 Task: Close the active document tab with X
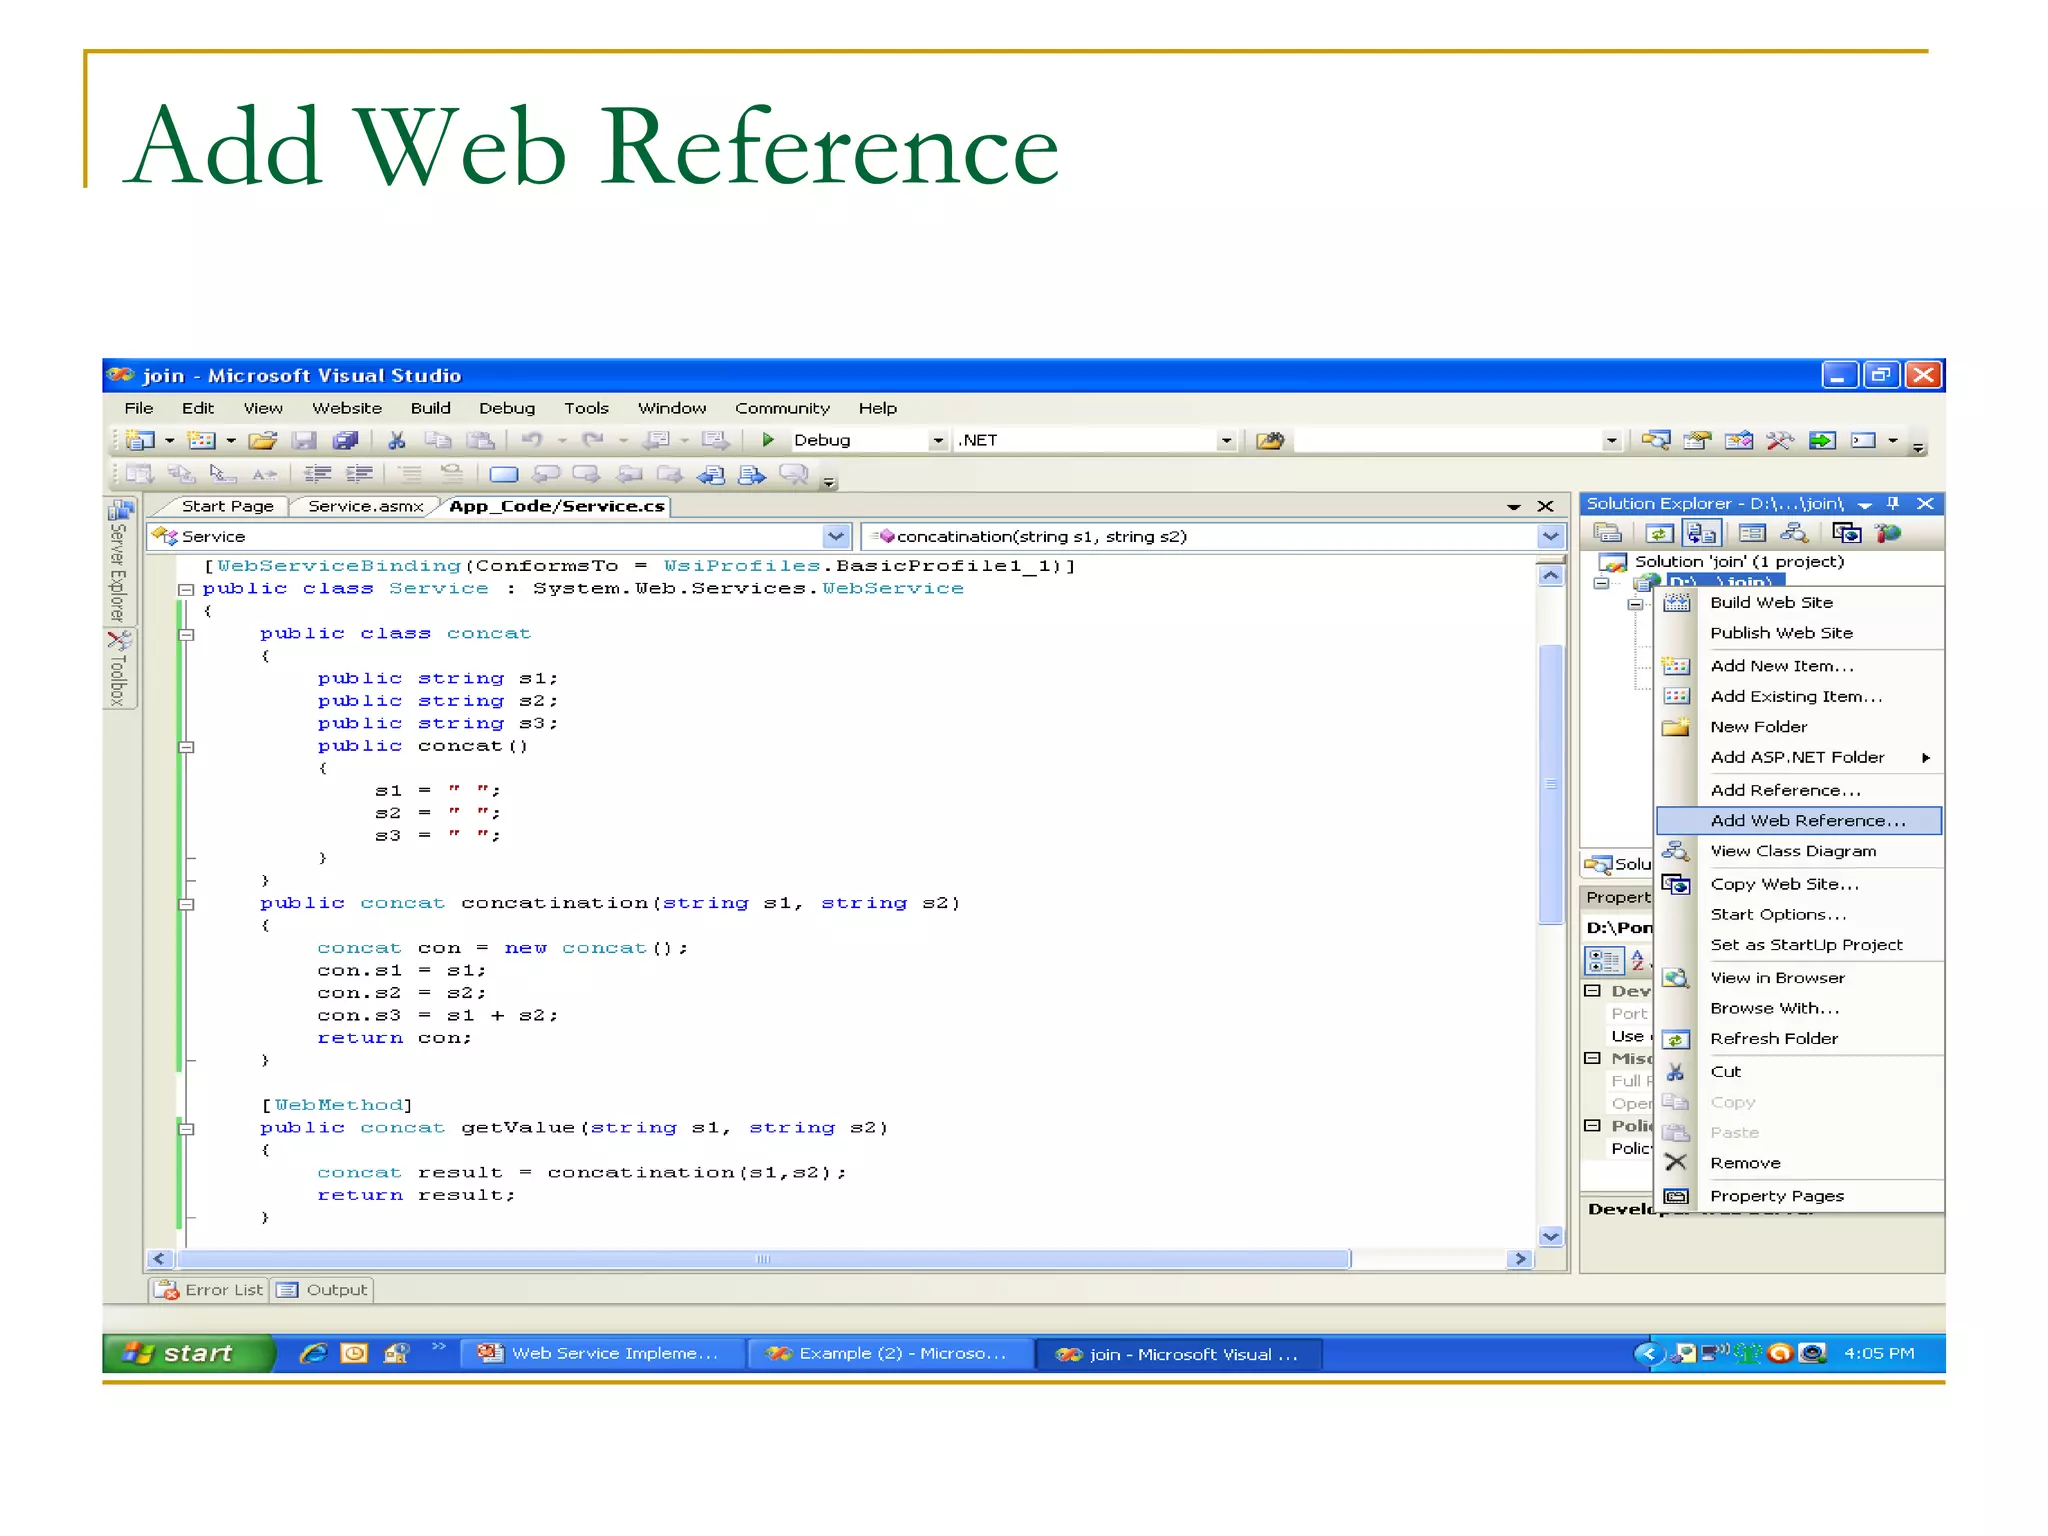coord(1545,507)
